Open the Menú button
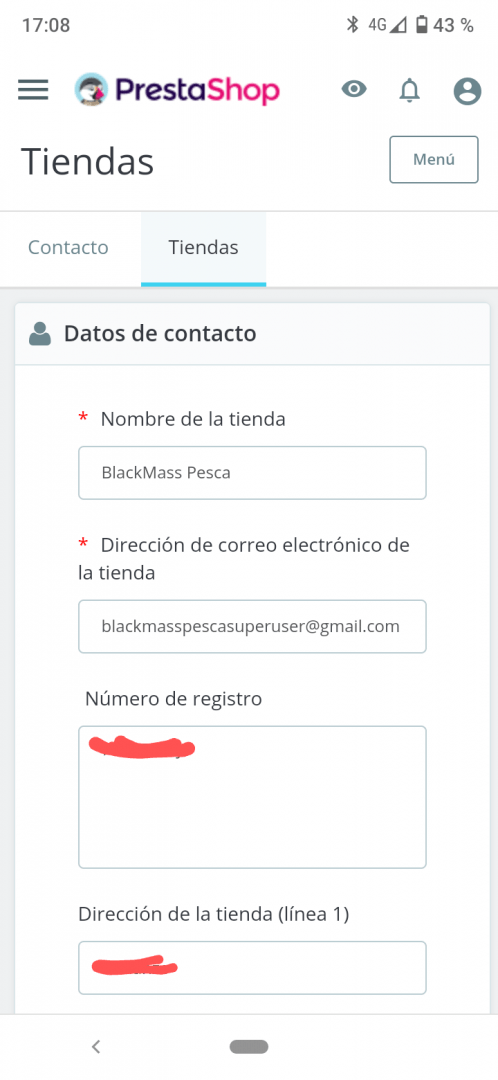 [x=434, y=160]
